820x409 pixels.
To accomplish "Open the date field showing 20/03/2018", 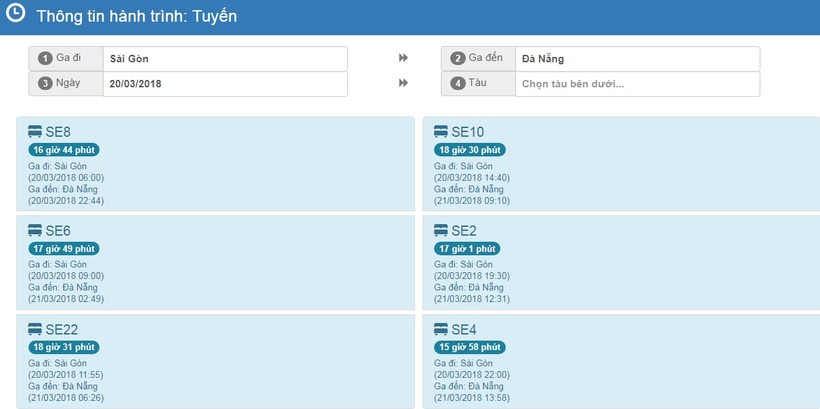I will pyautogui.click(x=225, y=84).
